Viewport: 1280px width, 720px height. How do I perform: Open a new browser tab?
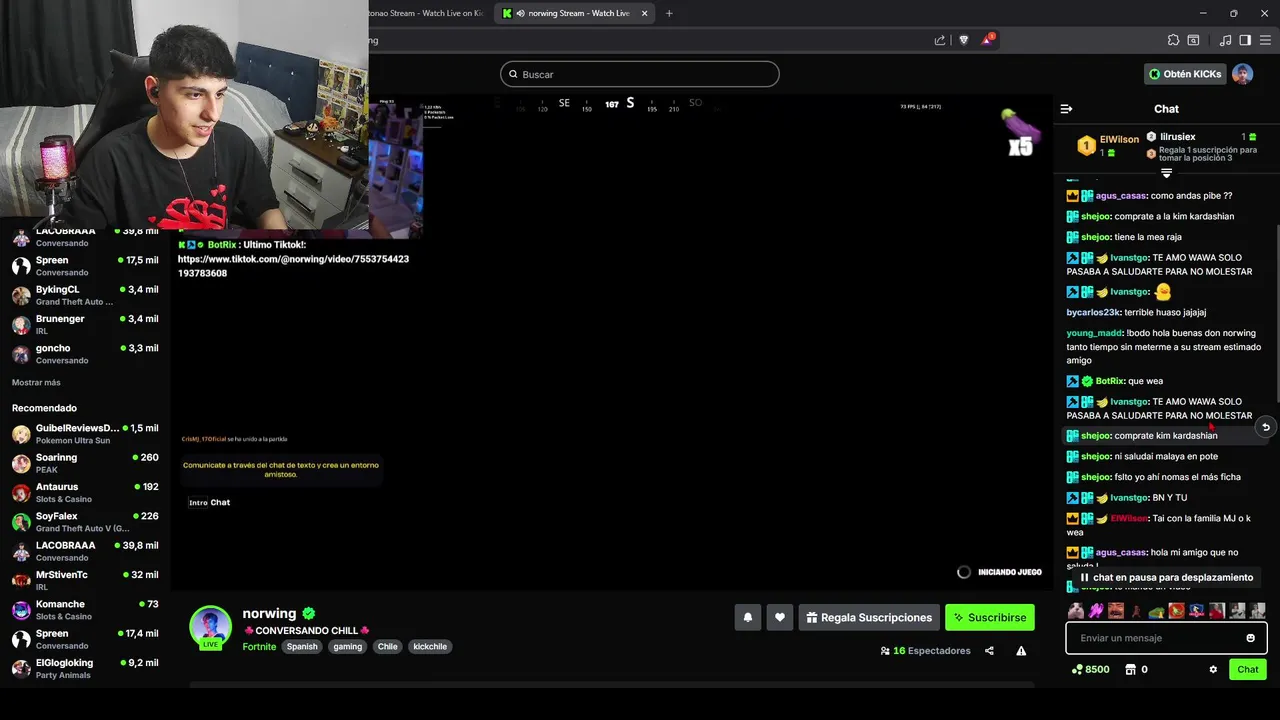tap(669, 13)
